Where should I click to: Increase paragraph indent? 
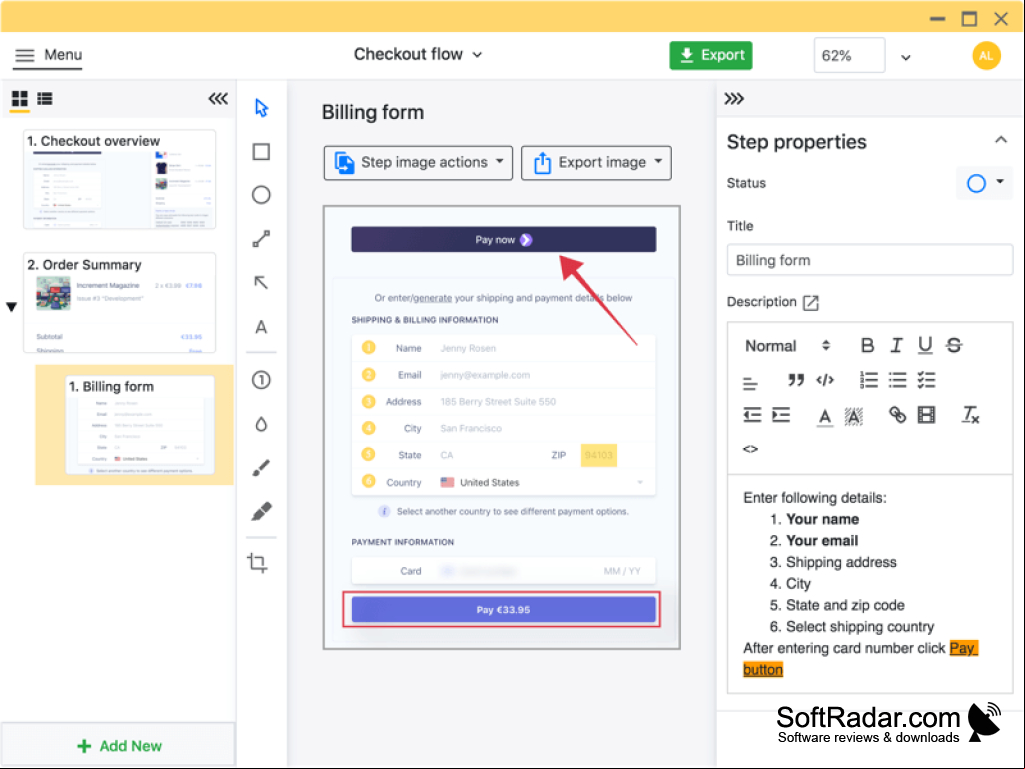(781, 415)
